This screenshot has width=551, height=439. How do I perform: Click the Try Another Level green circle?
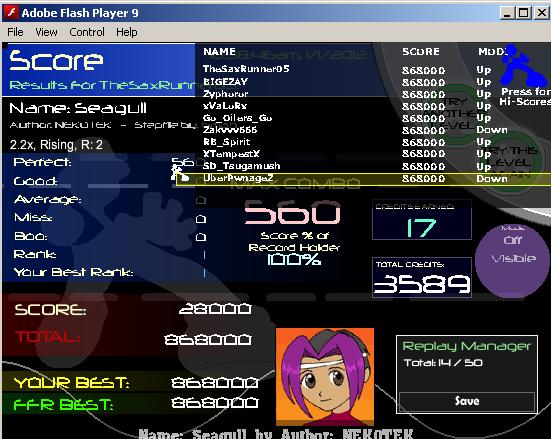(x=456, y=114)
